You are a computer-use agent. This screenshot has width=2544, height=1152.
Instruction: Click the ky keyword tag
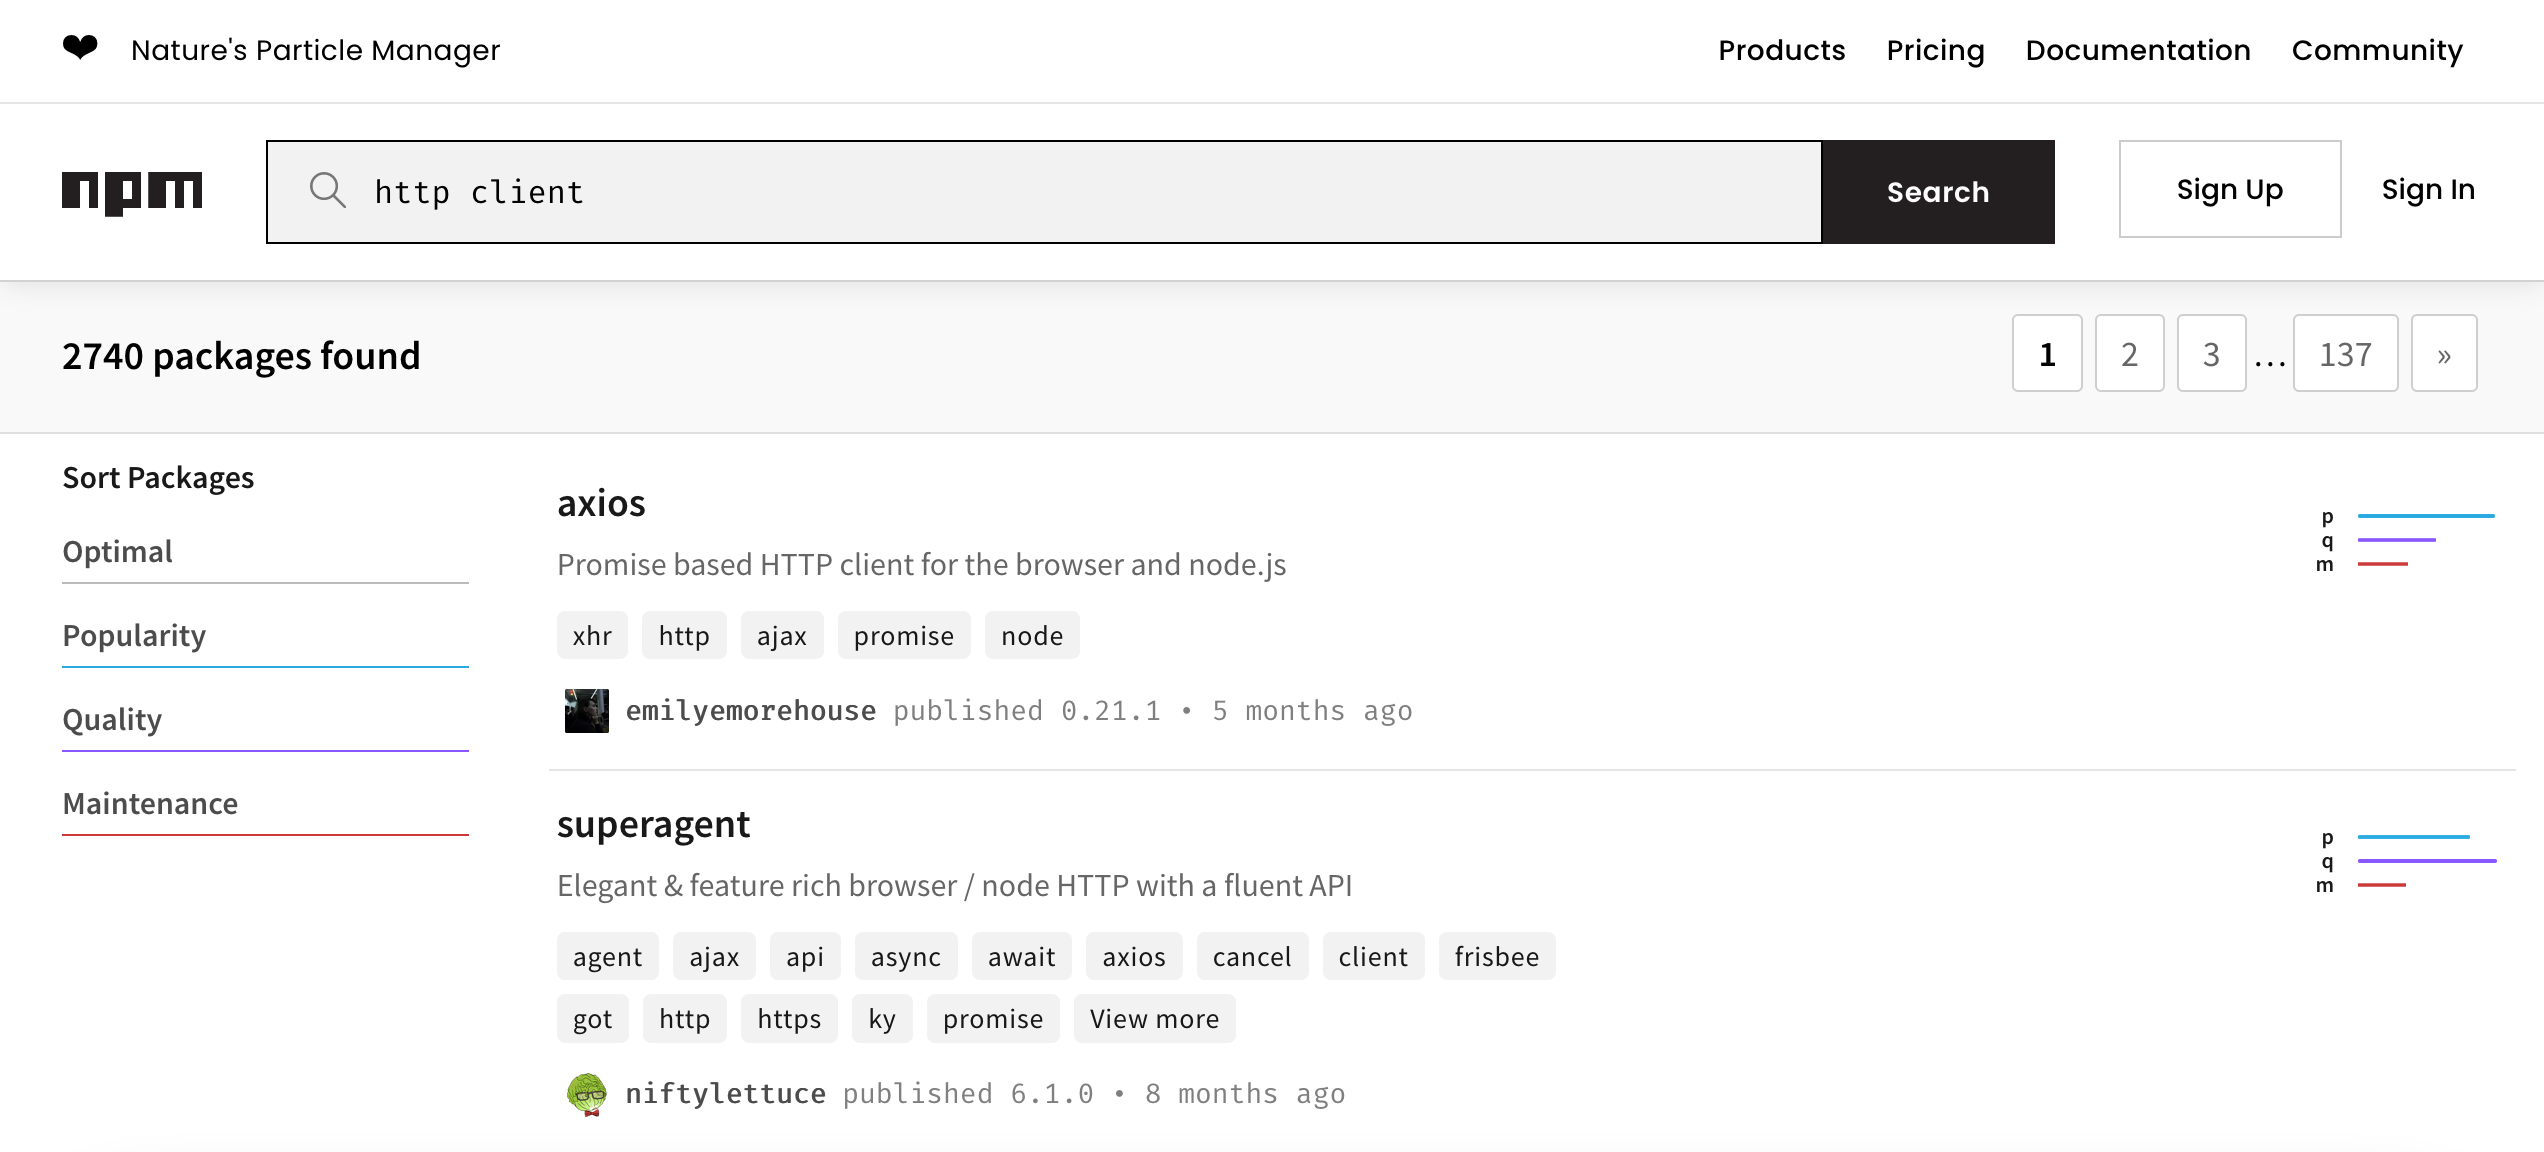(882, 1019)
